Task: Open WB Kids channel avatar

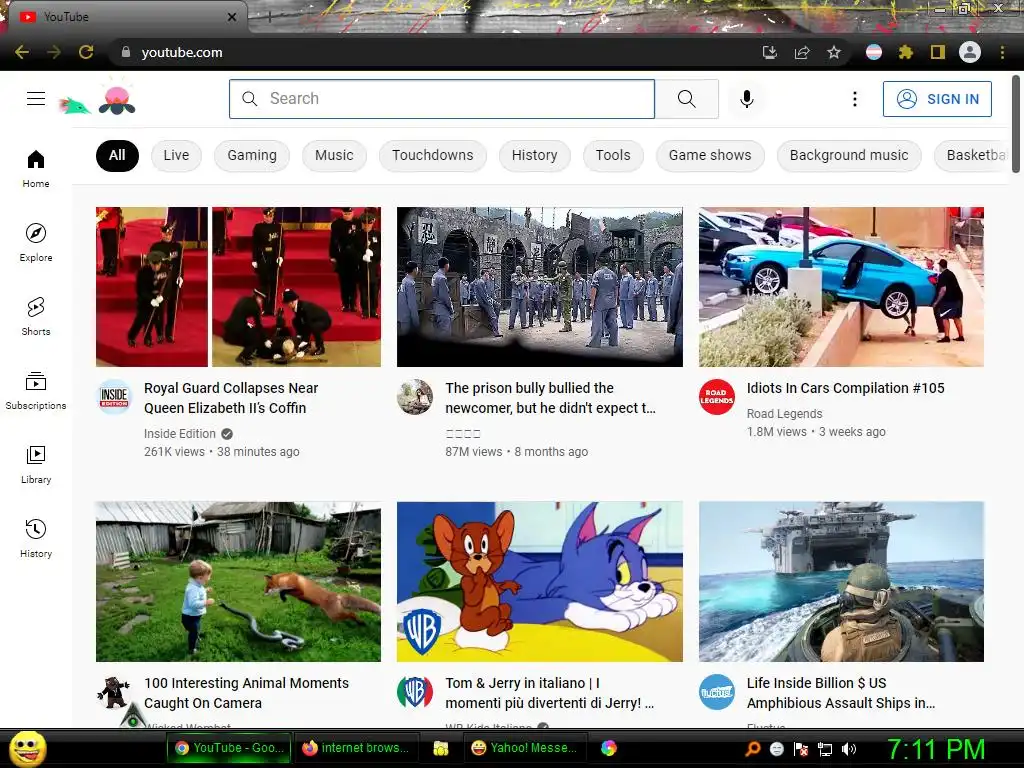Action: click(x=415, y=692)
